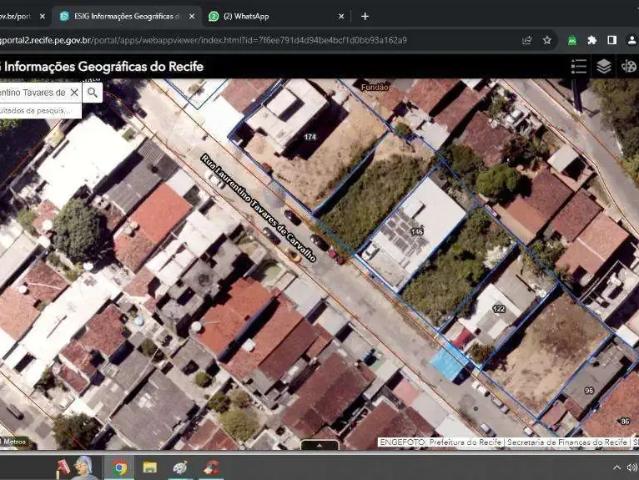Click the browser address bar URL
639x480 pixels.
coord(203,40)
